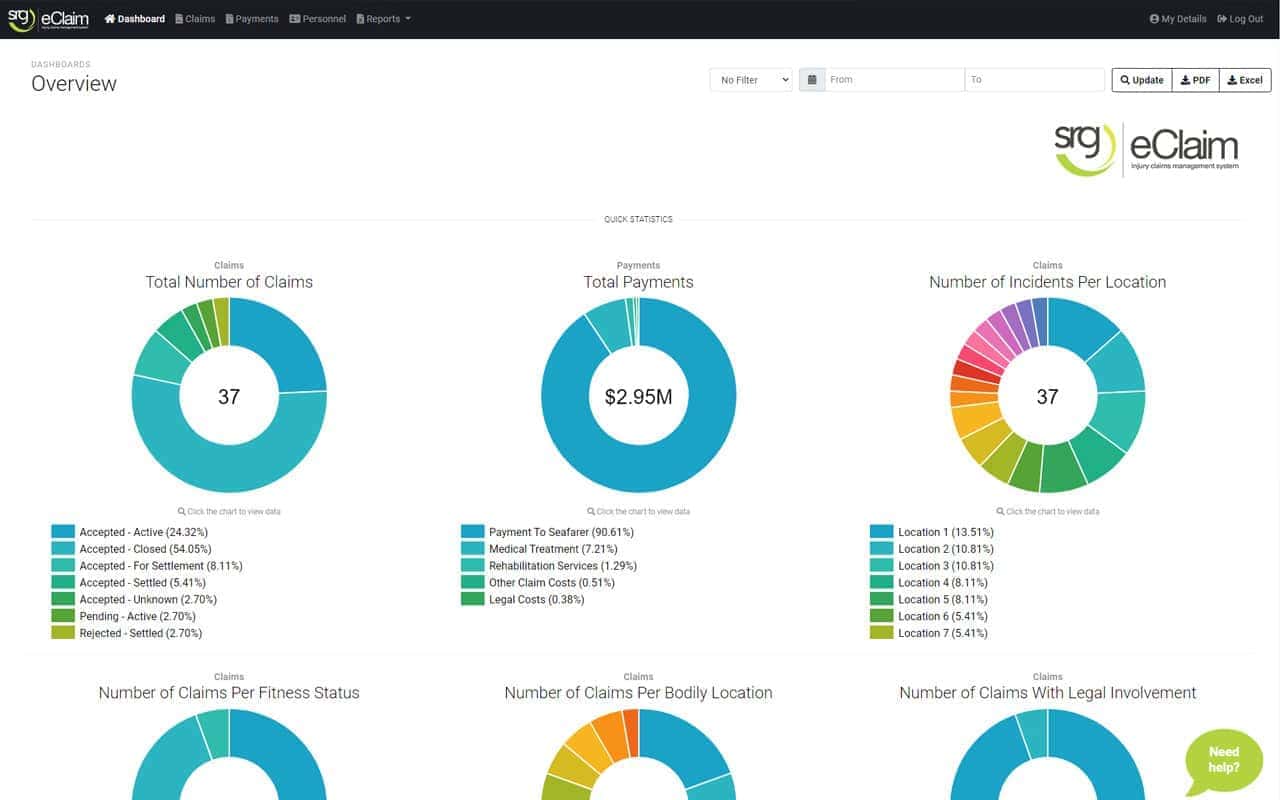The image size is (1280, 800).
Task: Click the Total Number of Claims donut center 37
Action: 229,397
